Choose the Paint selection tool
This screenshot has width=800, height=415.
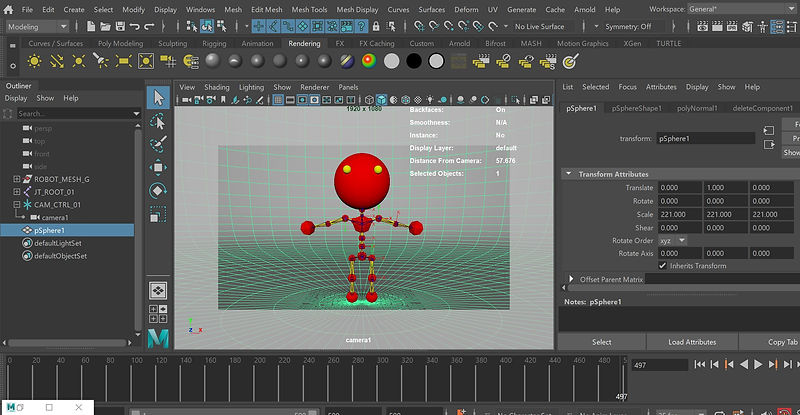point(158,144)
